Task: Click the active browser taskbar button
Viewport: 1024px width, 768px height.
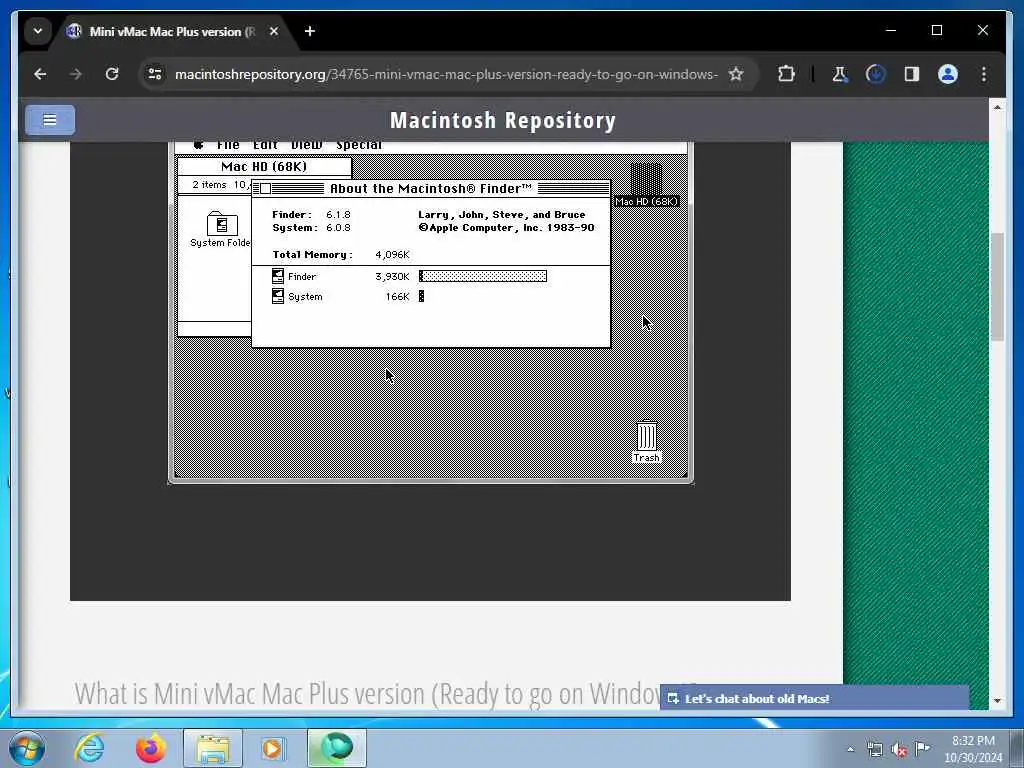Action: tap(337, 748)
